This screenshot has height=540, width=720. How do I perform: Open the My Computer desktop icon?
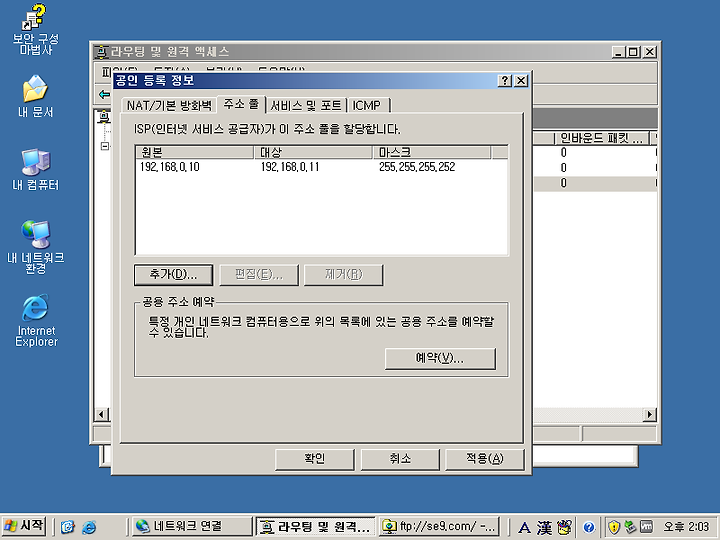coord(35,169)
